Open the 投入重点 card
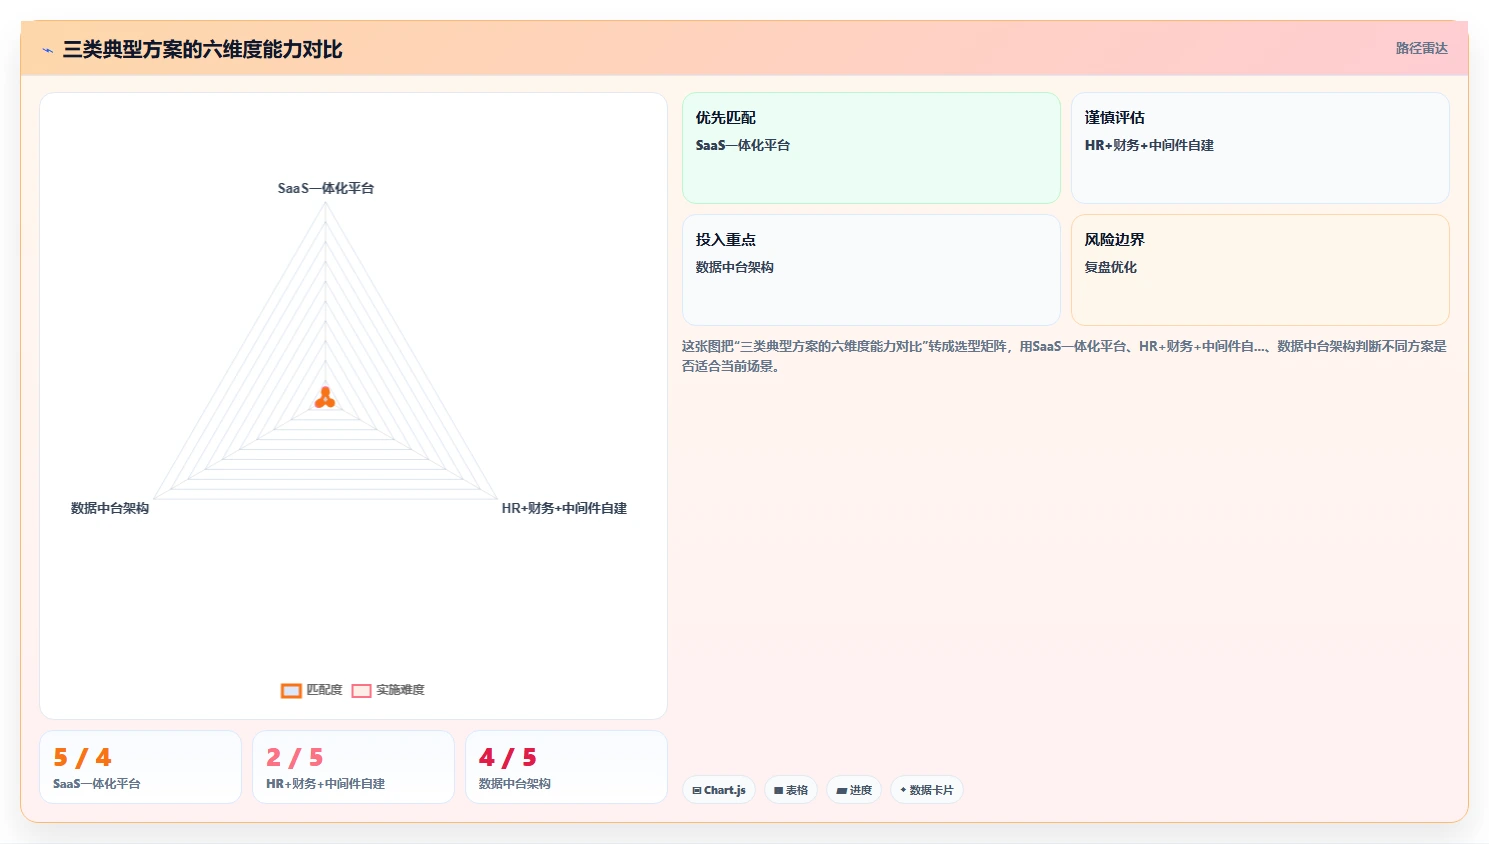 (x=871, y=270)
